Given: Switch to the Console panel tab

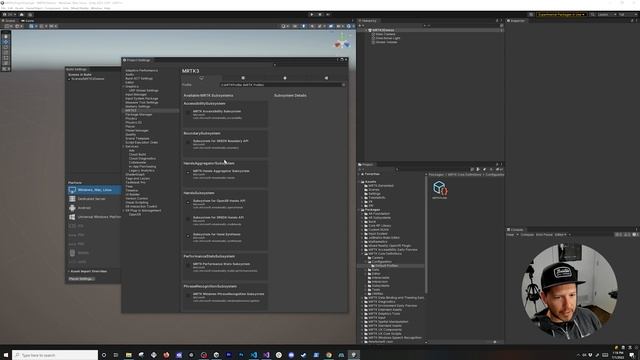Looking at the screenshot, I should pos(516,230).
